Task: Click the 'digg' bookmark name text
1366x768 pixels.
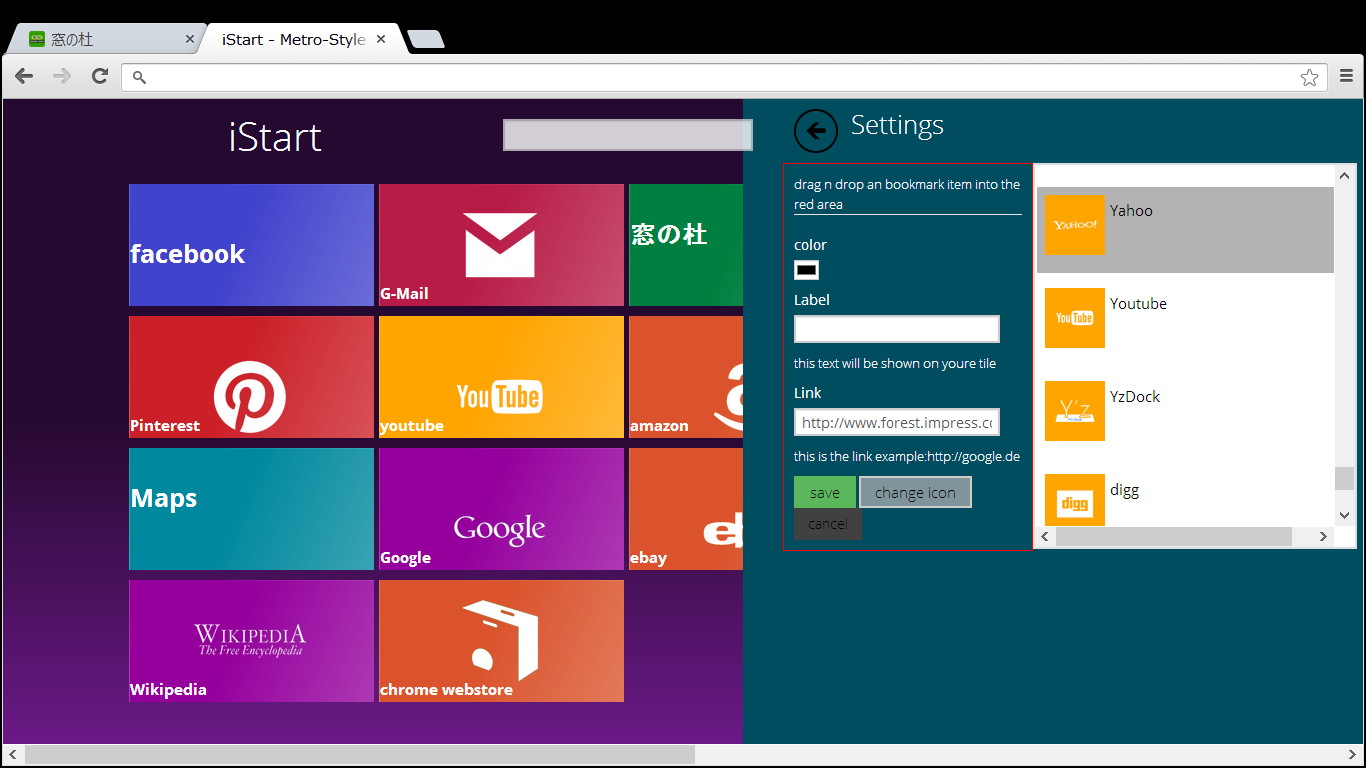Action: [x=1124, y=490]
